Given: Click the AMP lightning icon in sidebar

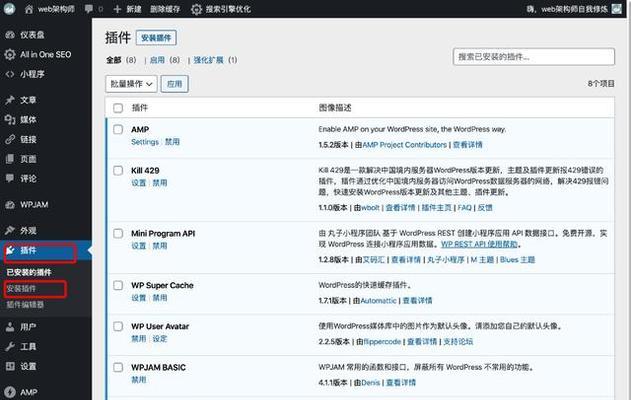Looking at the screenshot, I should coord(10,392).
